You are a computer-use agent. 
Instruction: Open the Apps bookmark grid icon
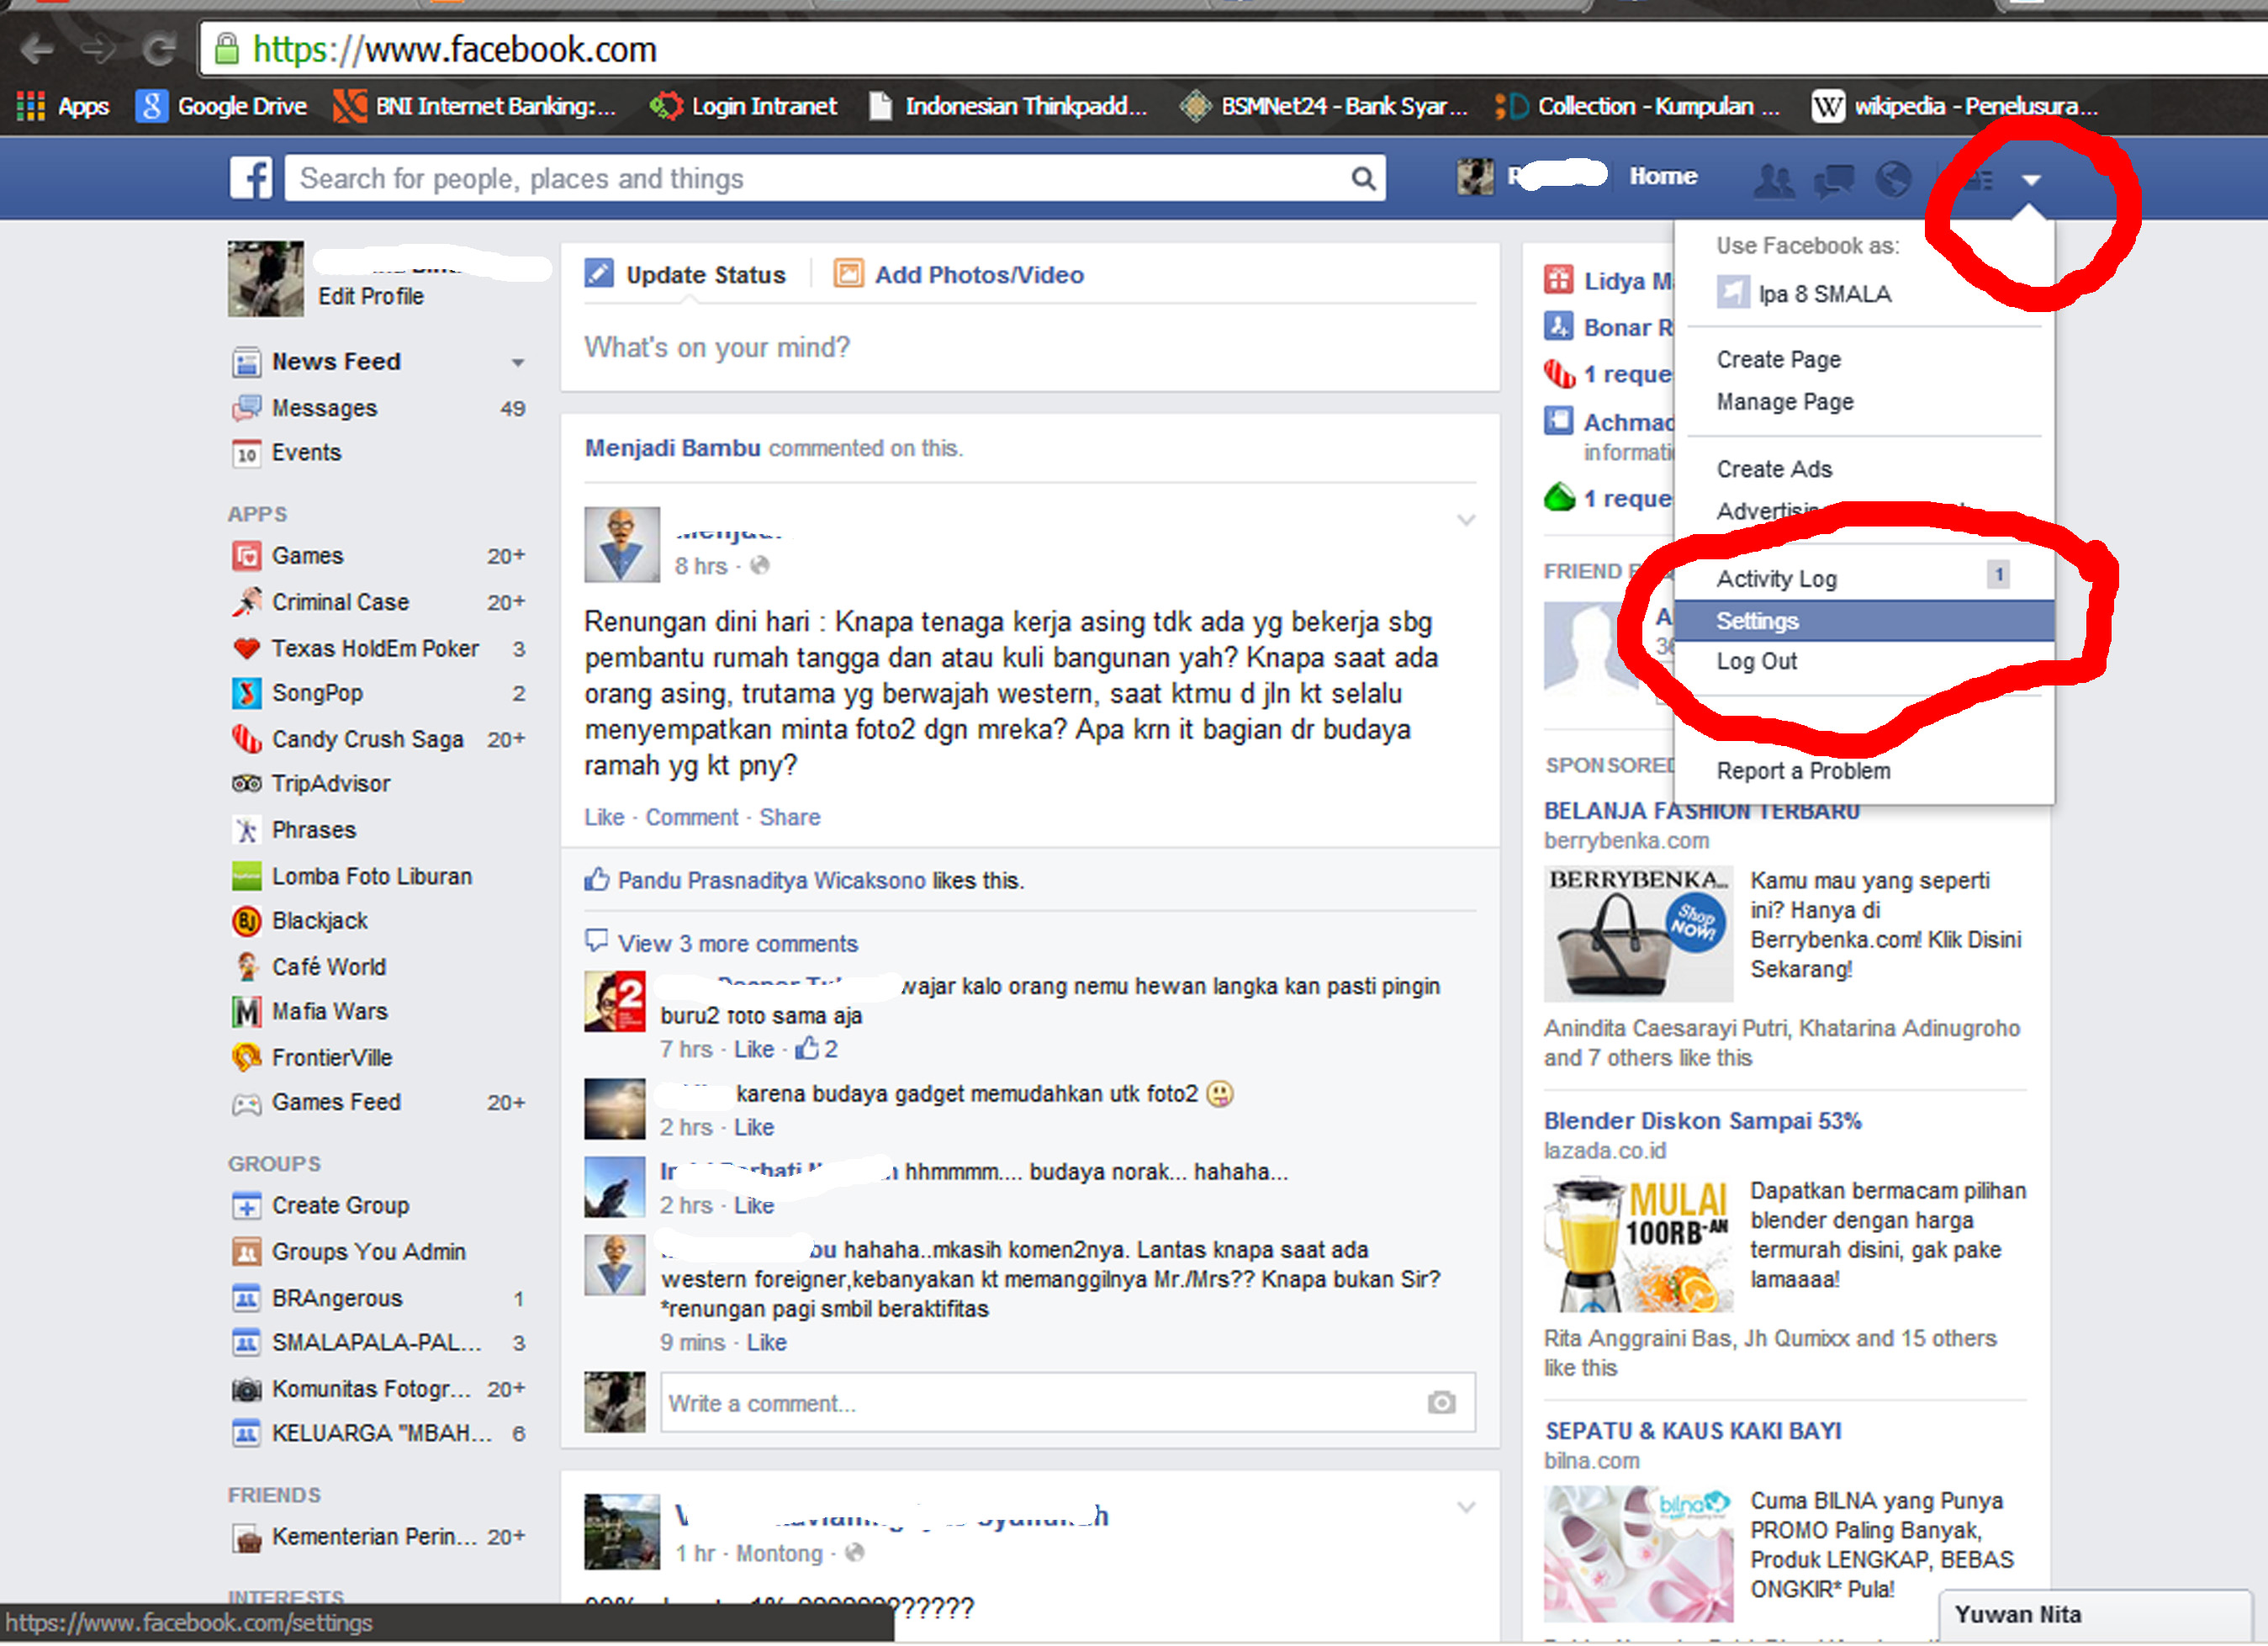point(31,106)
